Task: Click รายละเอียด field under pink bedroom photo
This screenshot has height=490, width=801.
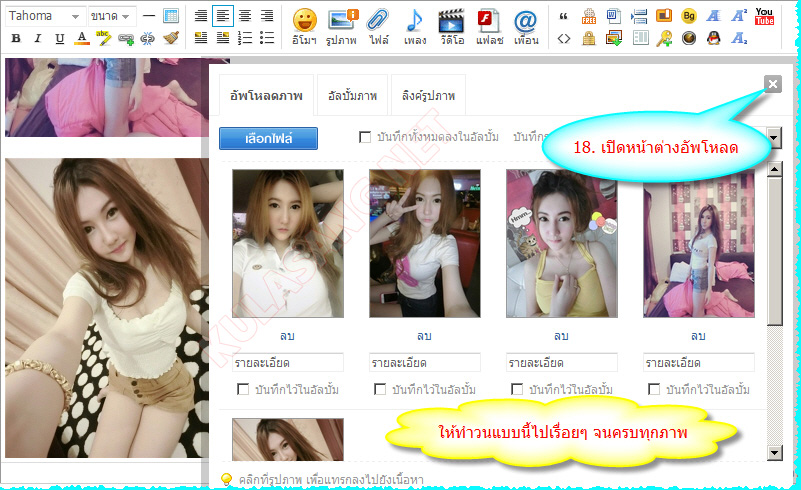Action: tap(698, 363)
